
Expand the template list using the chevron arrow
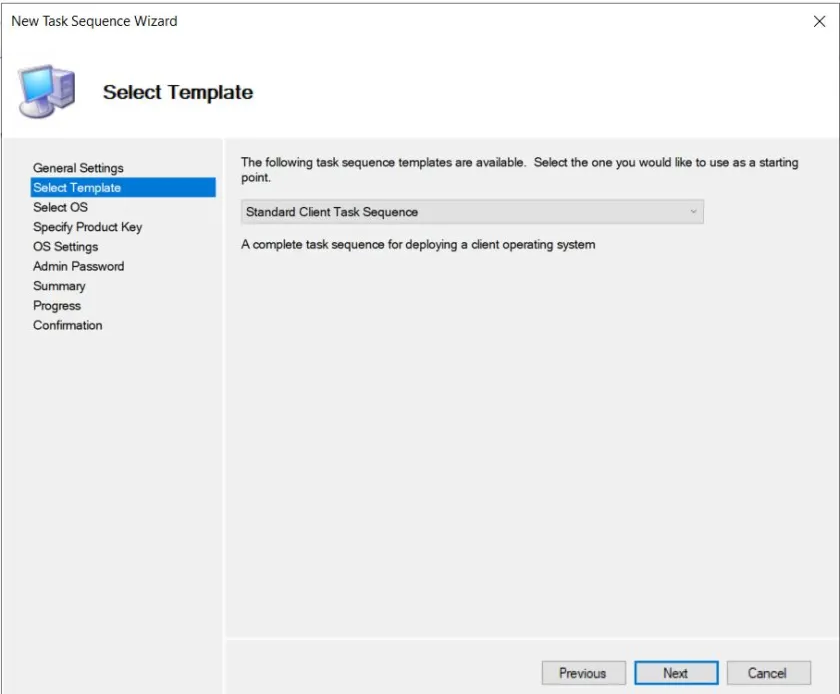coord(693,212)
